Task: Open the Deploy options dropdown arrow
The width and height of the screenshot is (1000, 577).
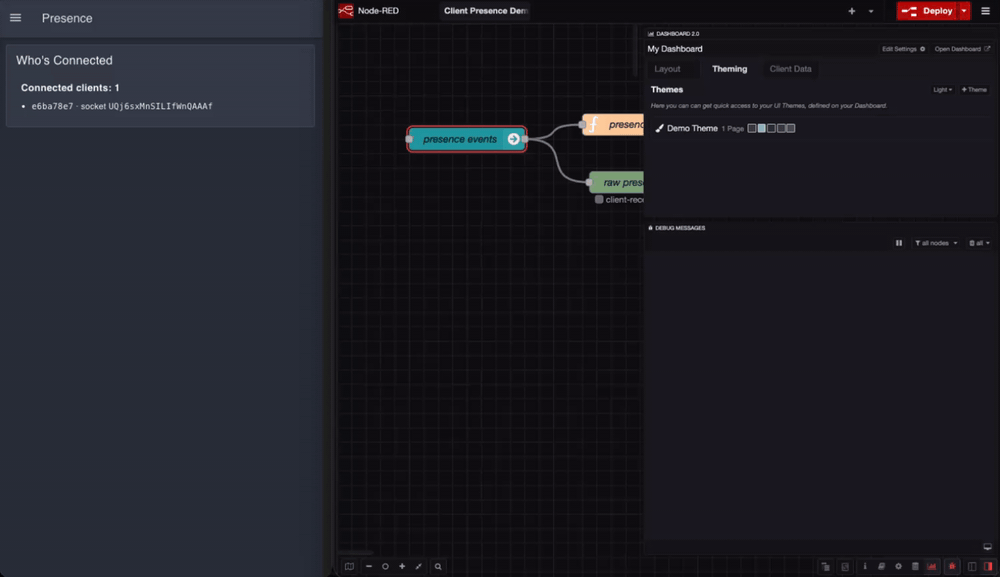Action: click(964, 11)
